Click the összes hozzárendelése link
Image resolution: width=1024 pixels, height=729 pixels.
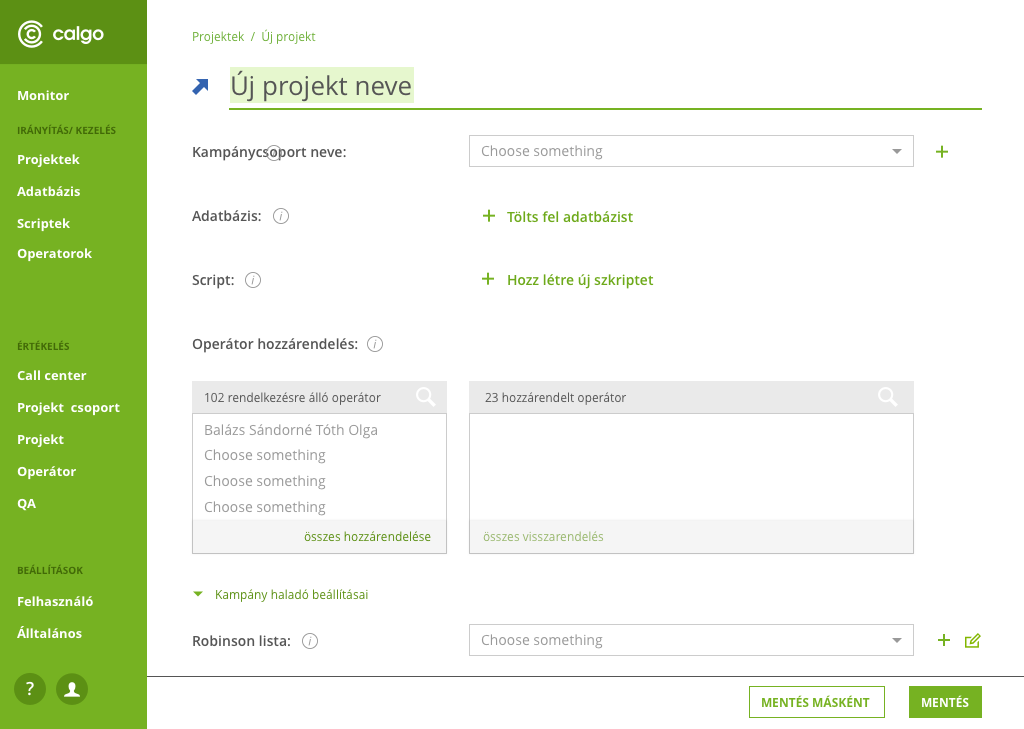[367, 537]
